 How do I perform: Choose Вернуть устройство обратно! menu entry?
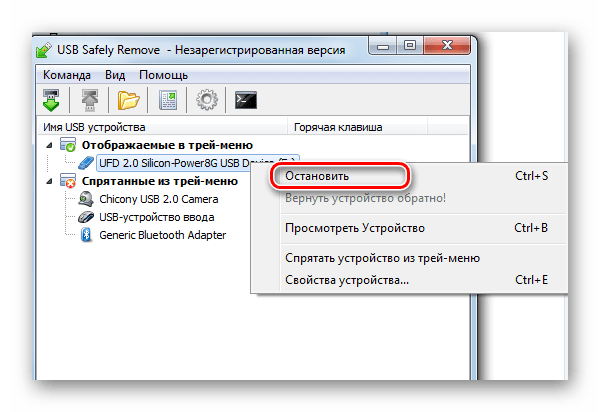click(409, 198)
